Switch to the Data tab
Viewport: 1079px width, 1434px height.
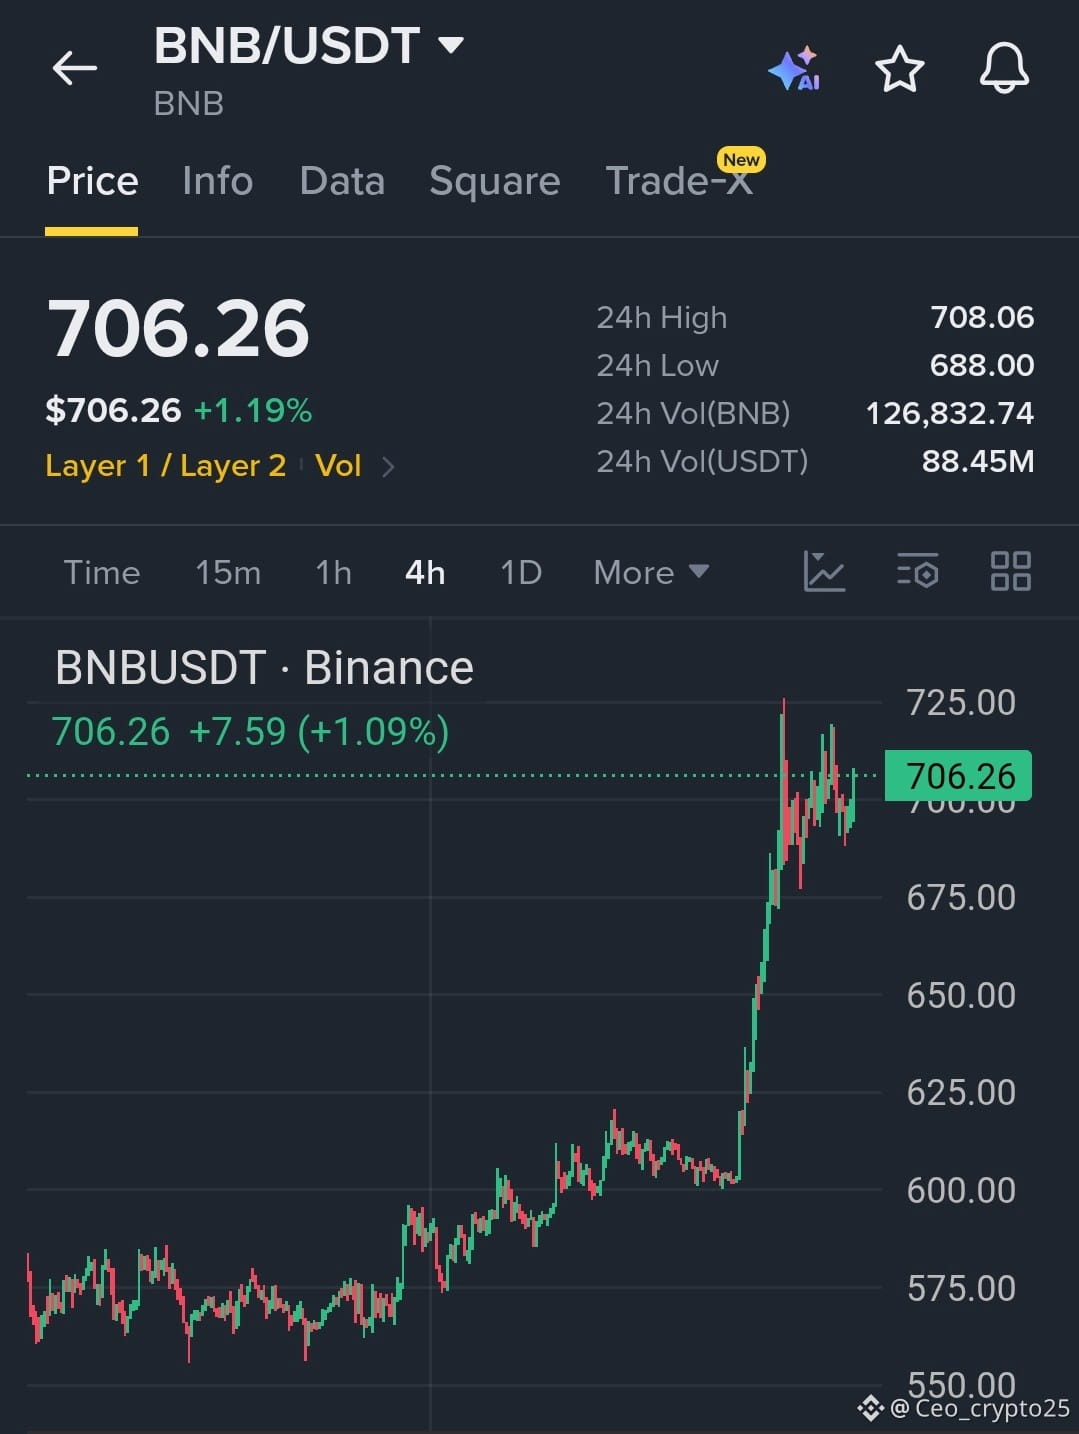(342, 181)
